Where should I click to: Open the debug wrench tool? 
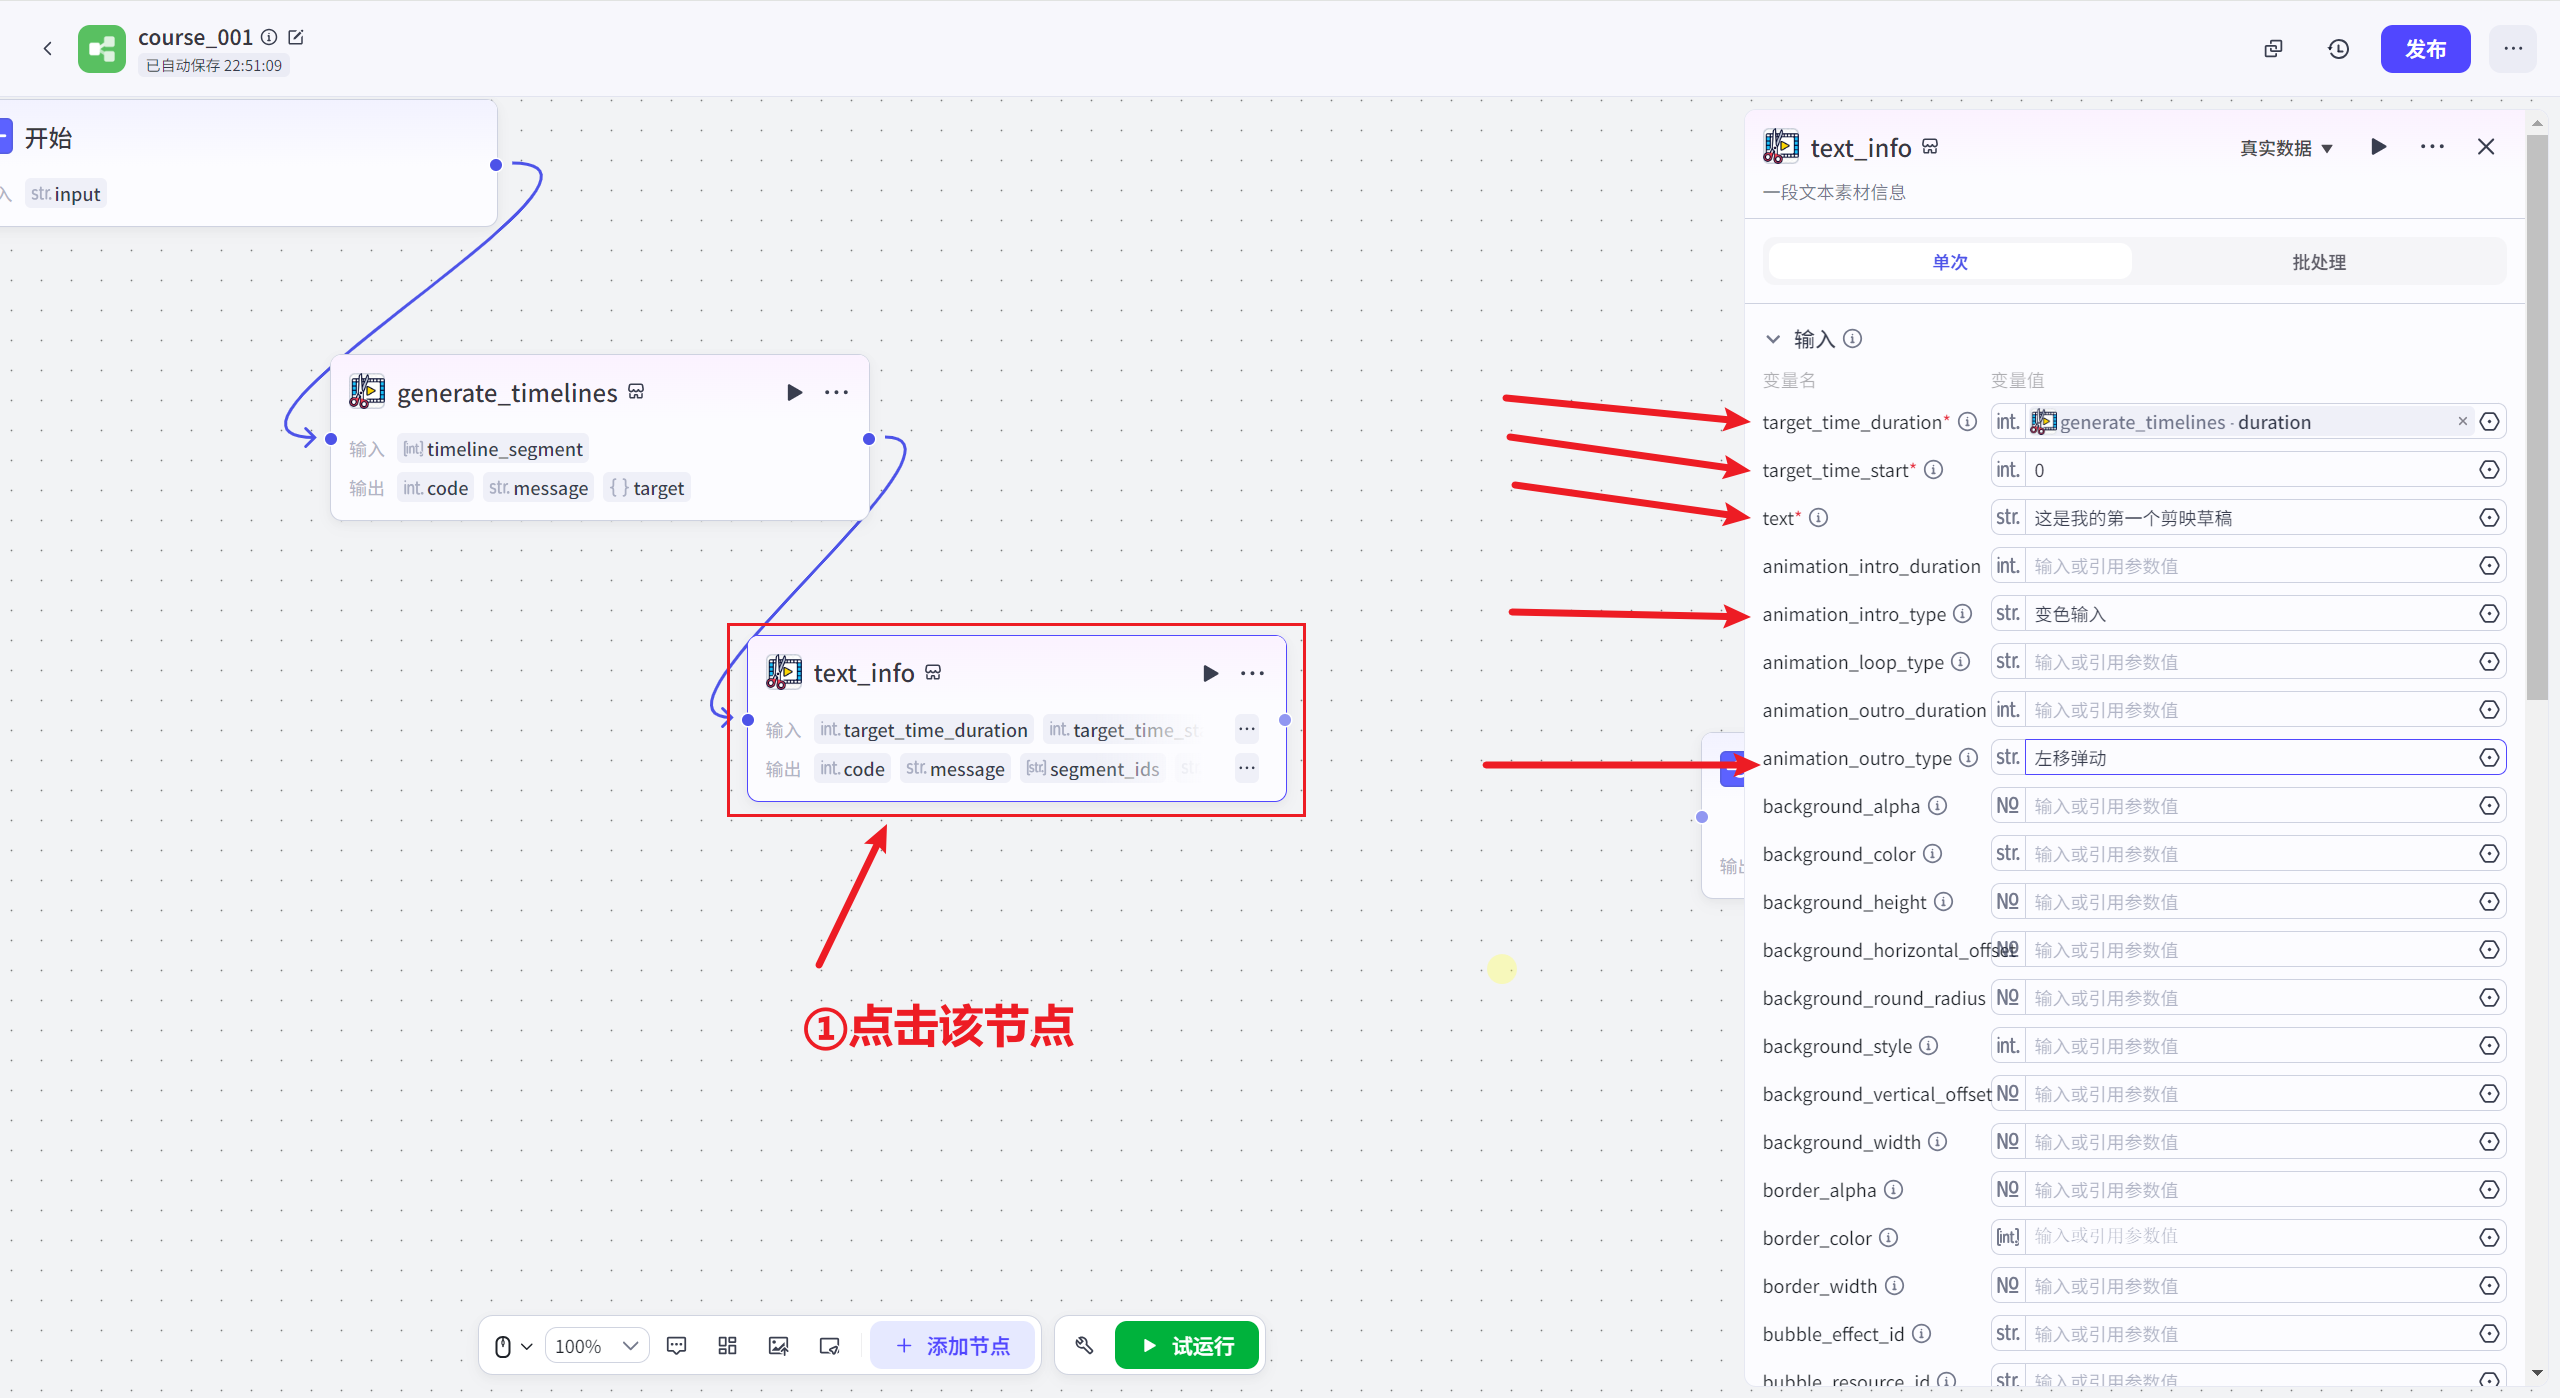tap(1084, 1346)
